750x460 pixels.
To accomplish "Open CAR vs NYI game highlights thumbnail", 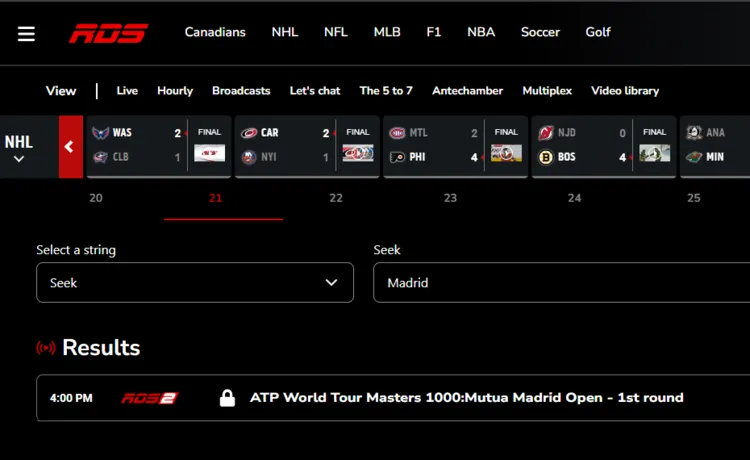I will 358,153.
